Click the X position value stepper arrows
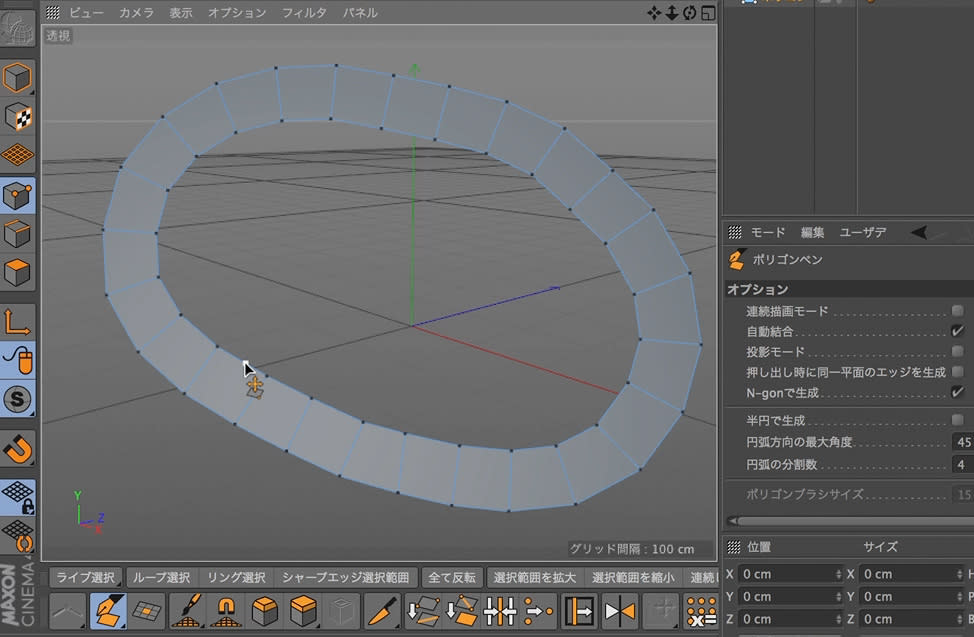The height and width of the screenshot is (637, 974). (x=838, y=574)
